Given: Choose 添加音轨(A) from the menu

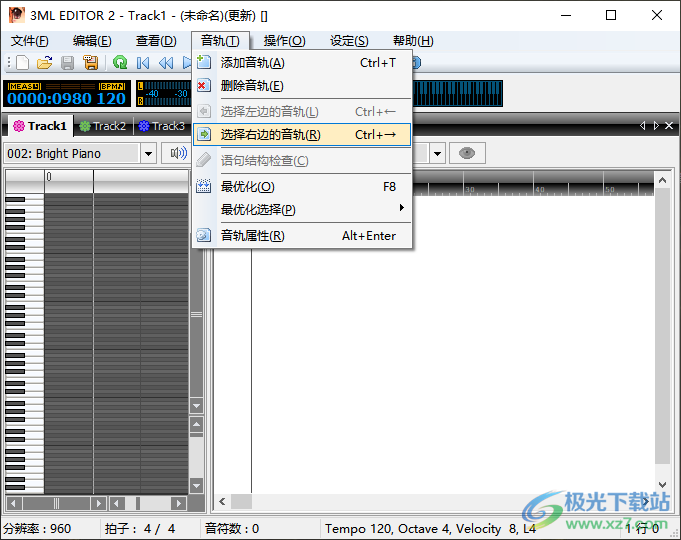Looking at the screenshot, I should point(302,63).
